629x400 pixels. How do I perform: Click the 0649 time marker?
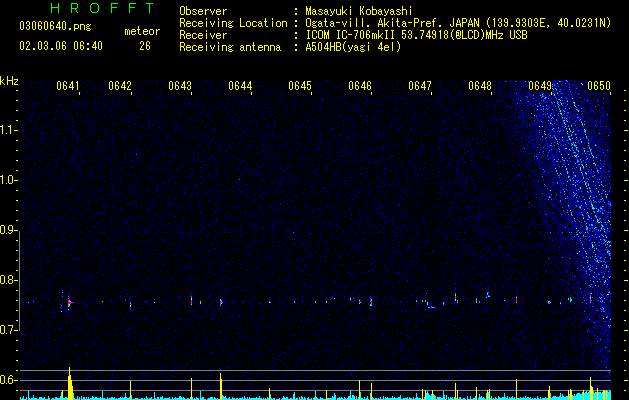(x=540, y=86)
